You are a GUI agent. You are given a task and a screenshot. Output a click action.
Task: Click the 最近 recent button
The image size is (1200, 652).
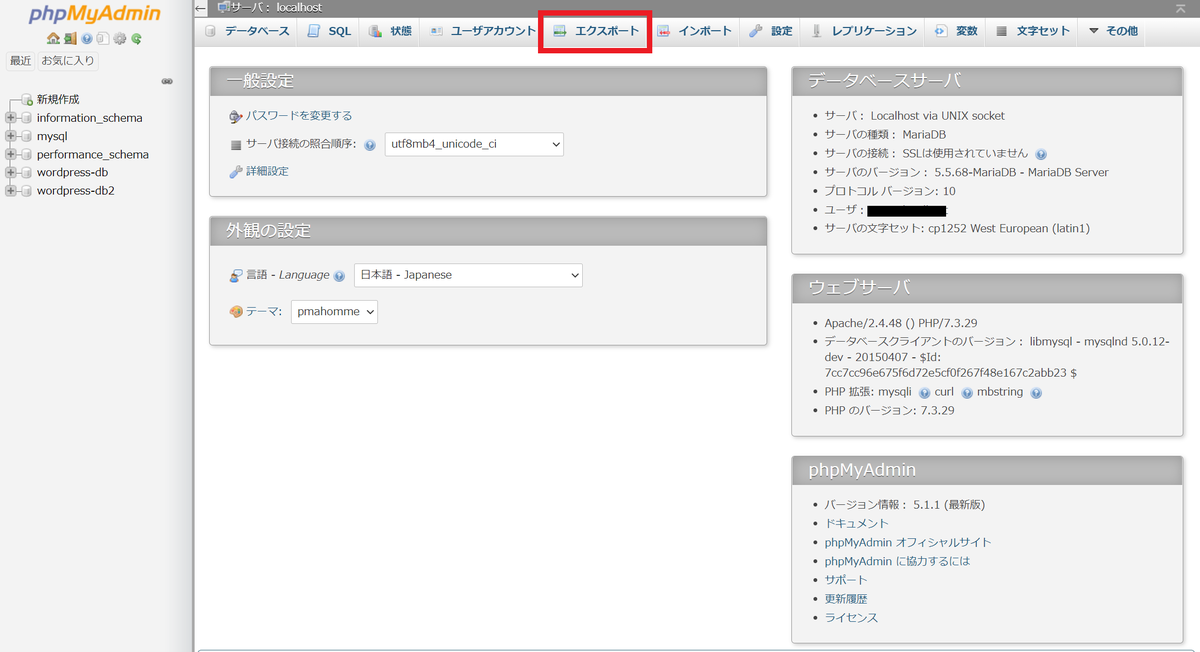21,61
